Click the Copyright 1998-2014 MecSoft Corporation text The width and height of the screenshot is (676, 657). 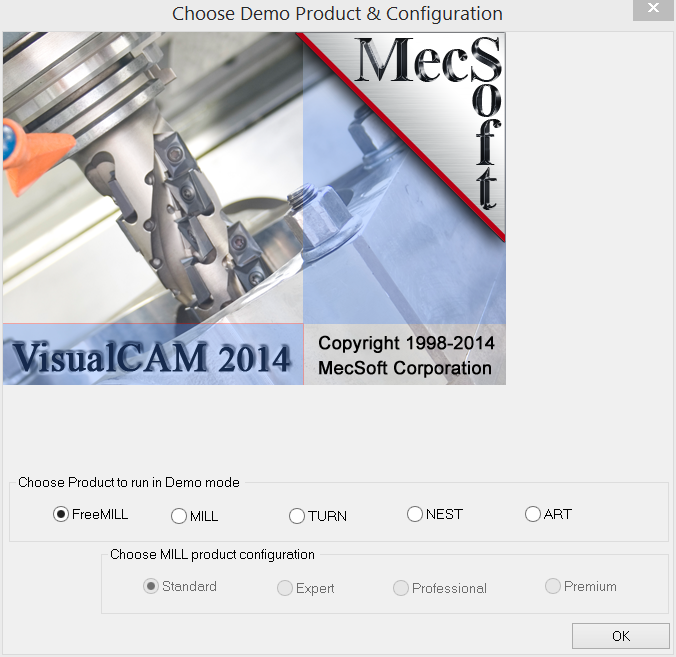(x=405, y=356)
